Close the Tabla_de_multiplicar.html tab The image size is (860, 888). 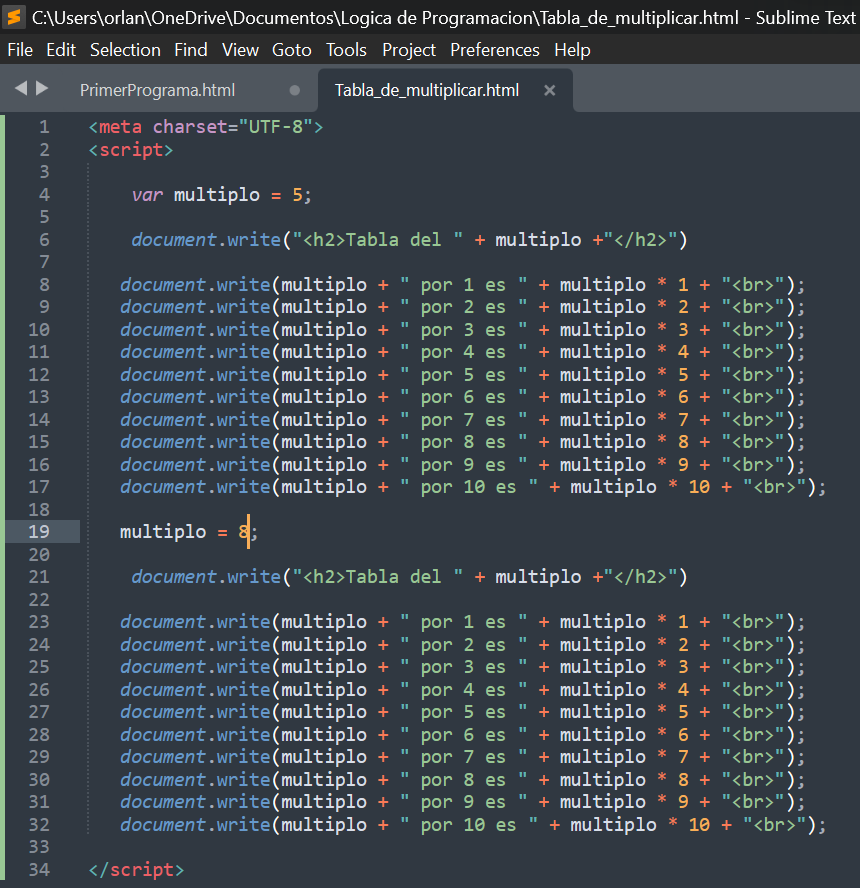(549, 90)
